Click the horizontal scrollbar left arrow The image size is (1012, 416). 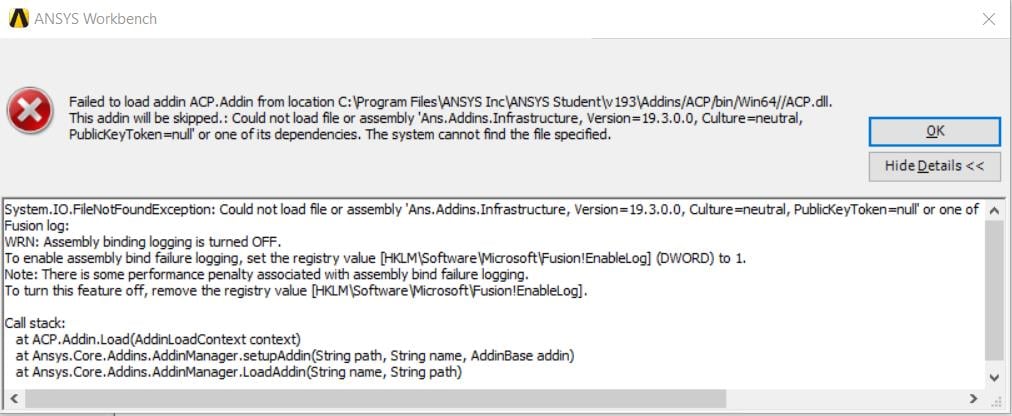(12, 398)
